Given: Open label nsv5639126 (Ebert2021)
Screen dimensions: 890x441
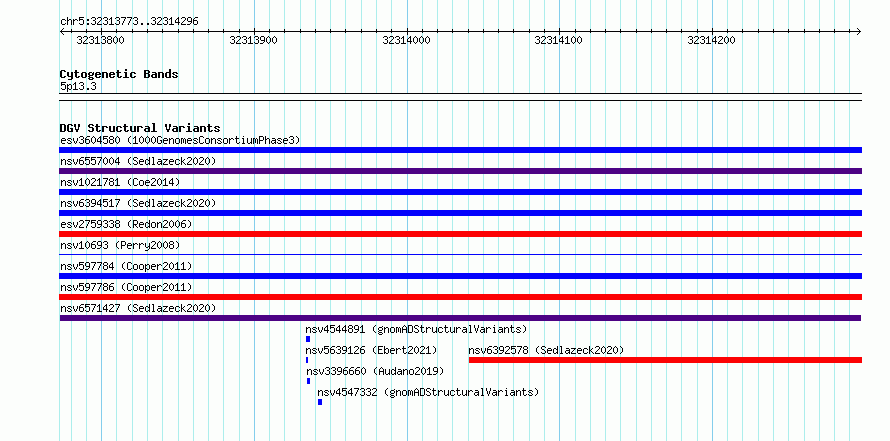Looking at the screenshot, I should tap(371, 350).
